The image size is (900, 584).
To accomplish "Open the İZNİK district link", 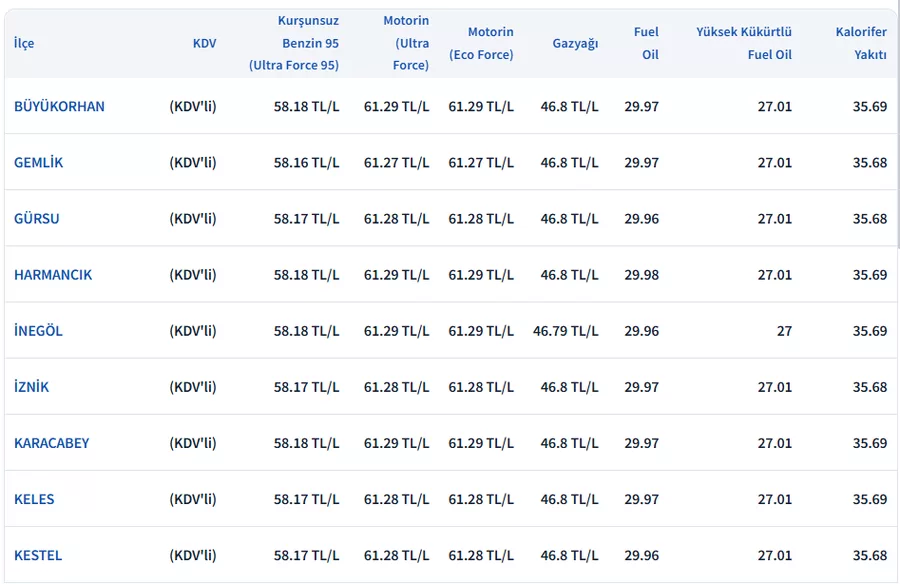I will [31, 387].
